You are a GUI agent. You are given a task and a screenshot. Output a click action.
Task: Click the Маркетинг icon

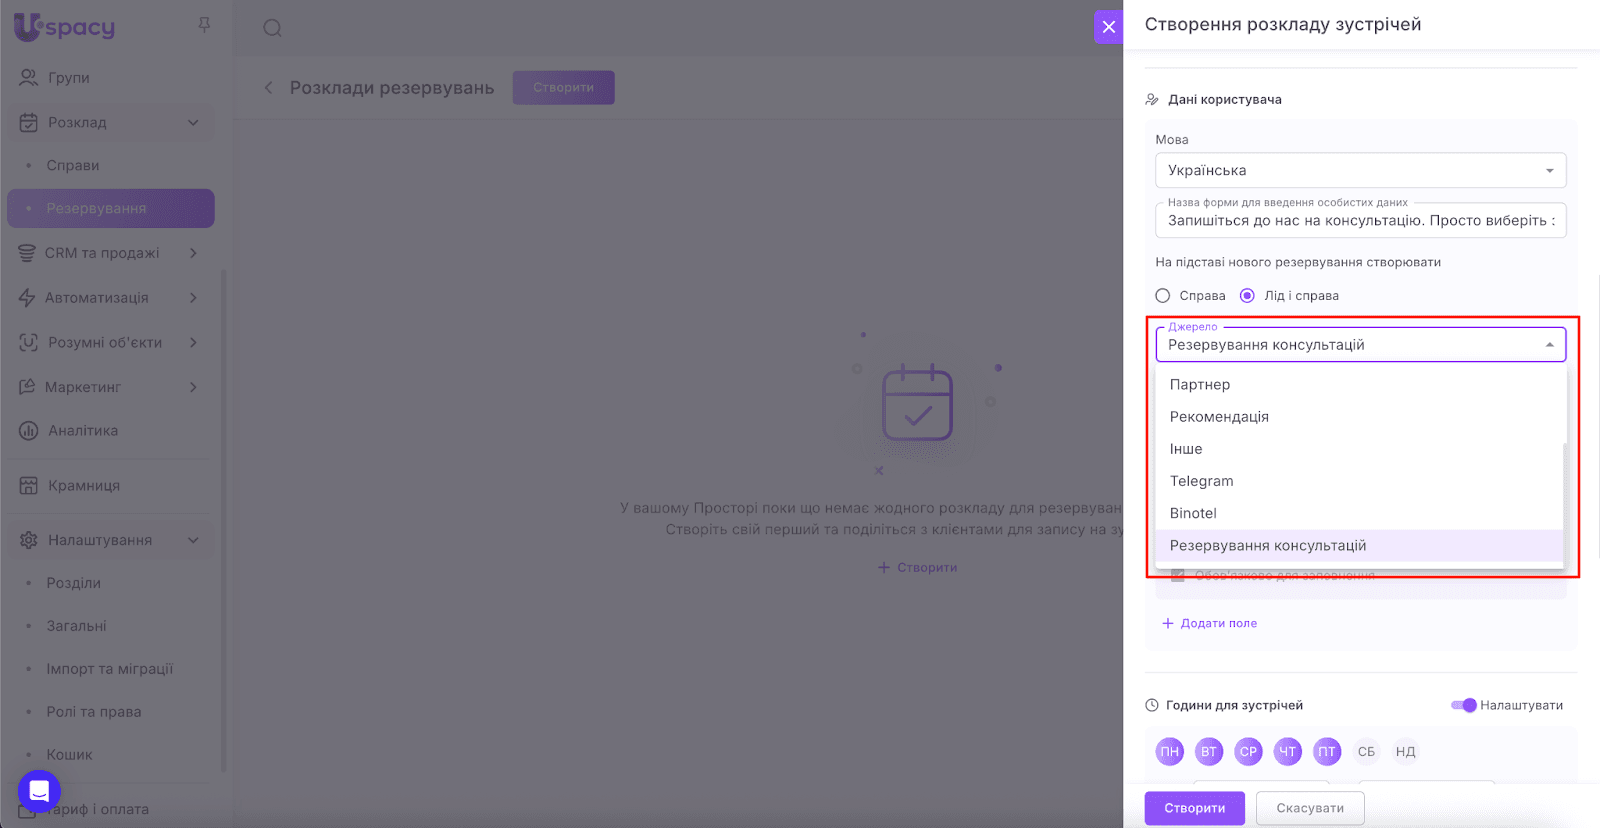coord(27,387)
